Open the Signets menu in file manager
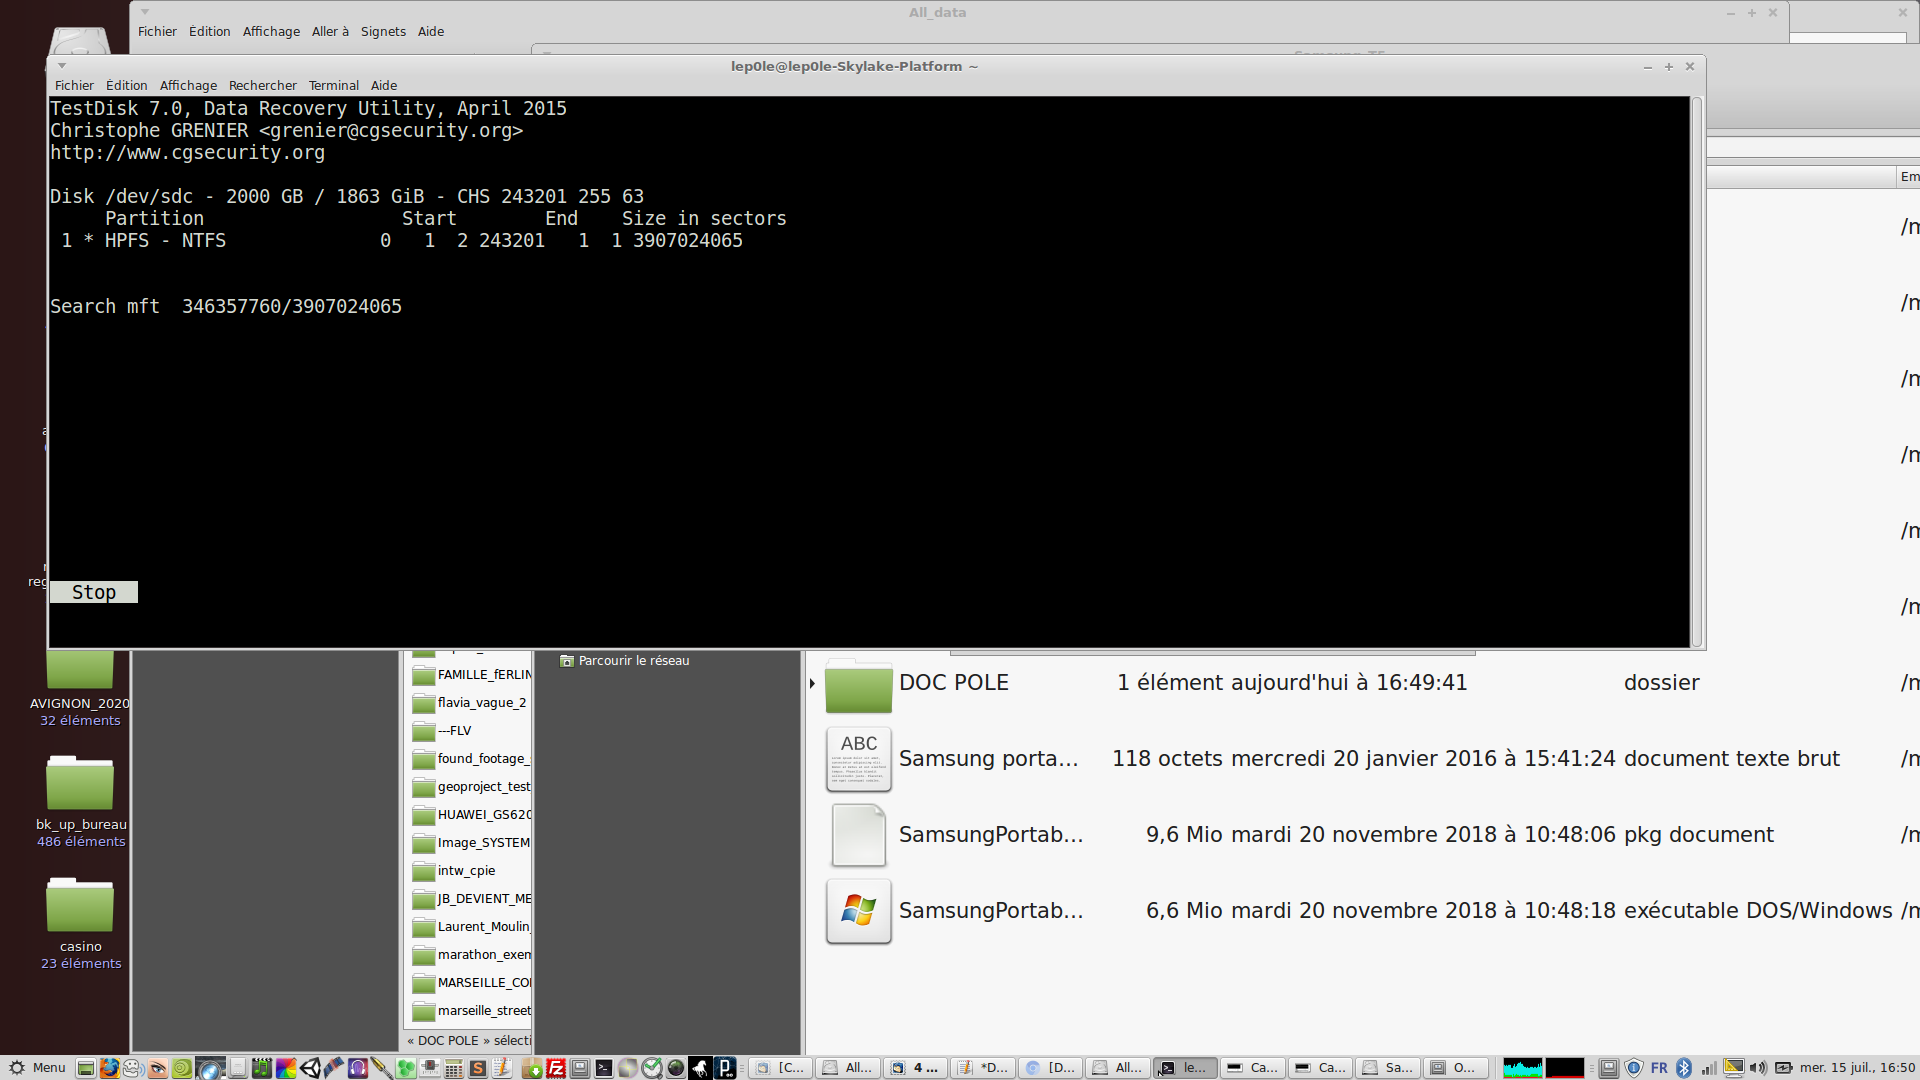 point(383,31)
